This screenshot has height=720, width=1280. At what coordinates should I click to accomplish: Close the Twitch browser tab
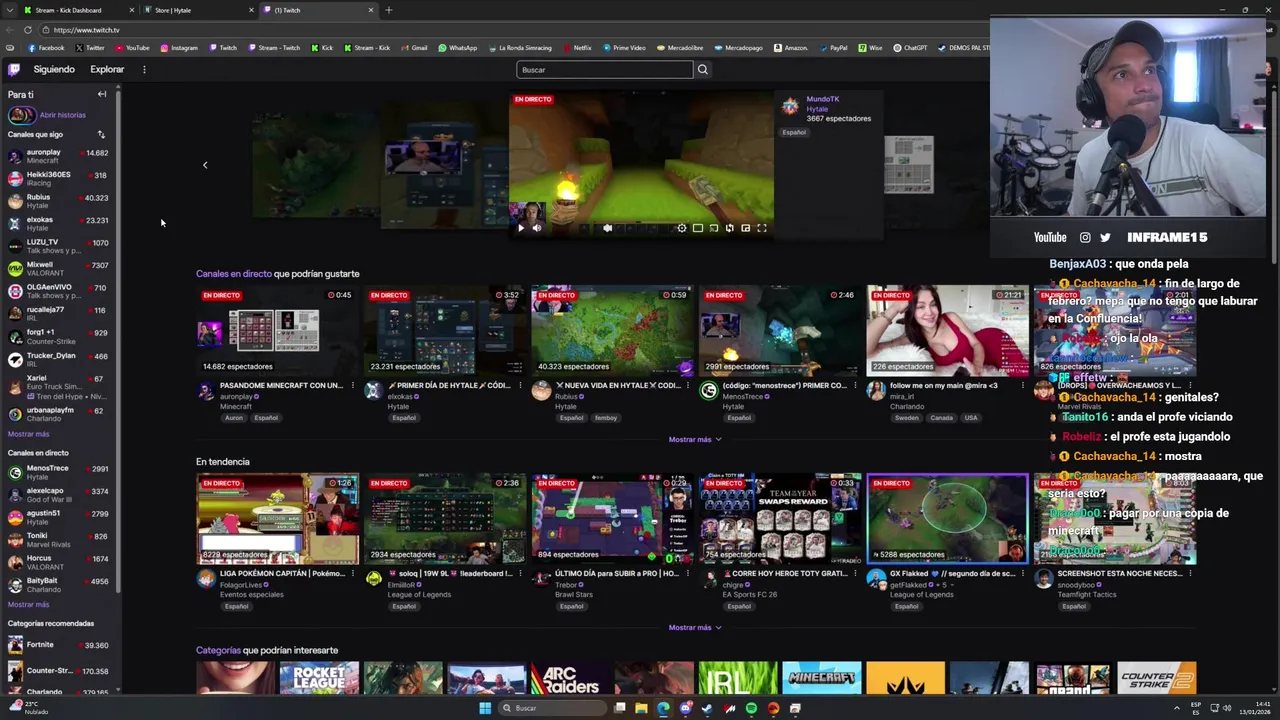371,10
